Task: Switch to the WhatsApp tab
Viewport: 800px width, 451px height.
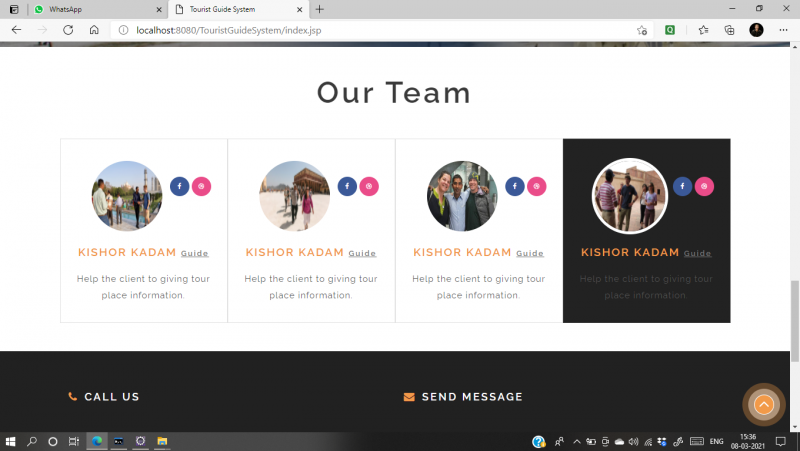Action: [97, 9]
